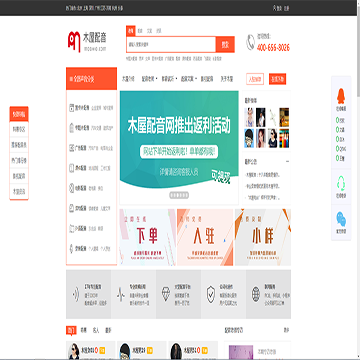The image size is (360, 360).
Task: Click the pulse waveform icon in the grey strip
Action: pos(121,294)
